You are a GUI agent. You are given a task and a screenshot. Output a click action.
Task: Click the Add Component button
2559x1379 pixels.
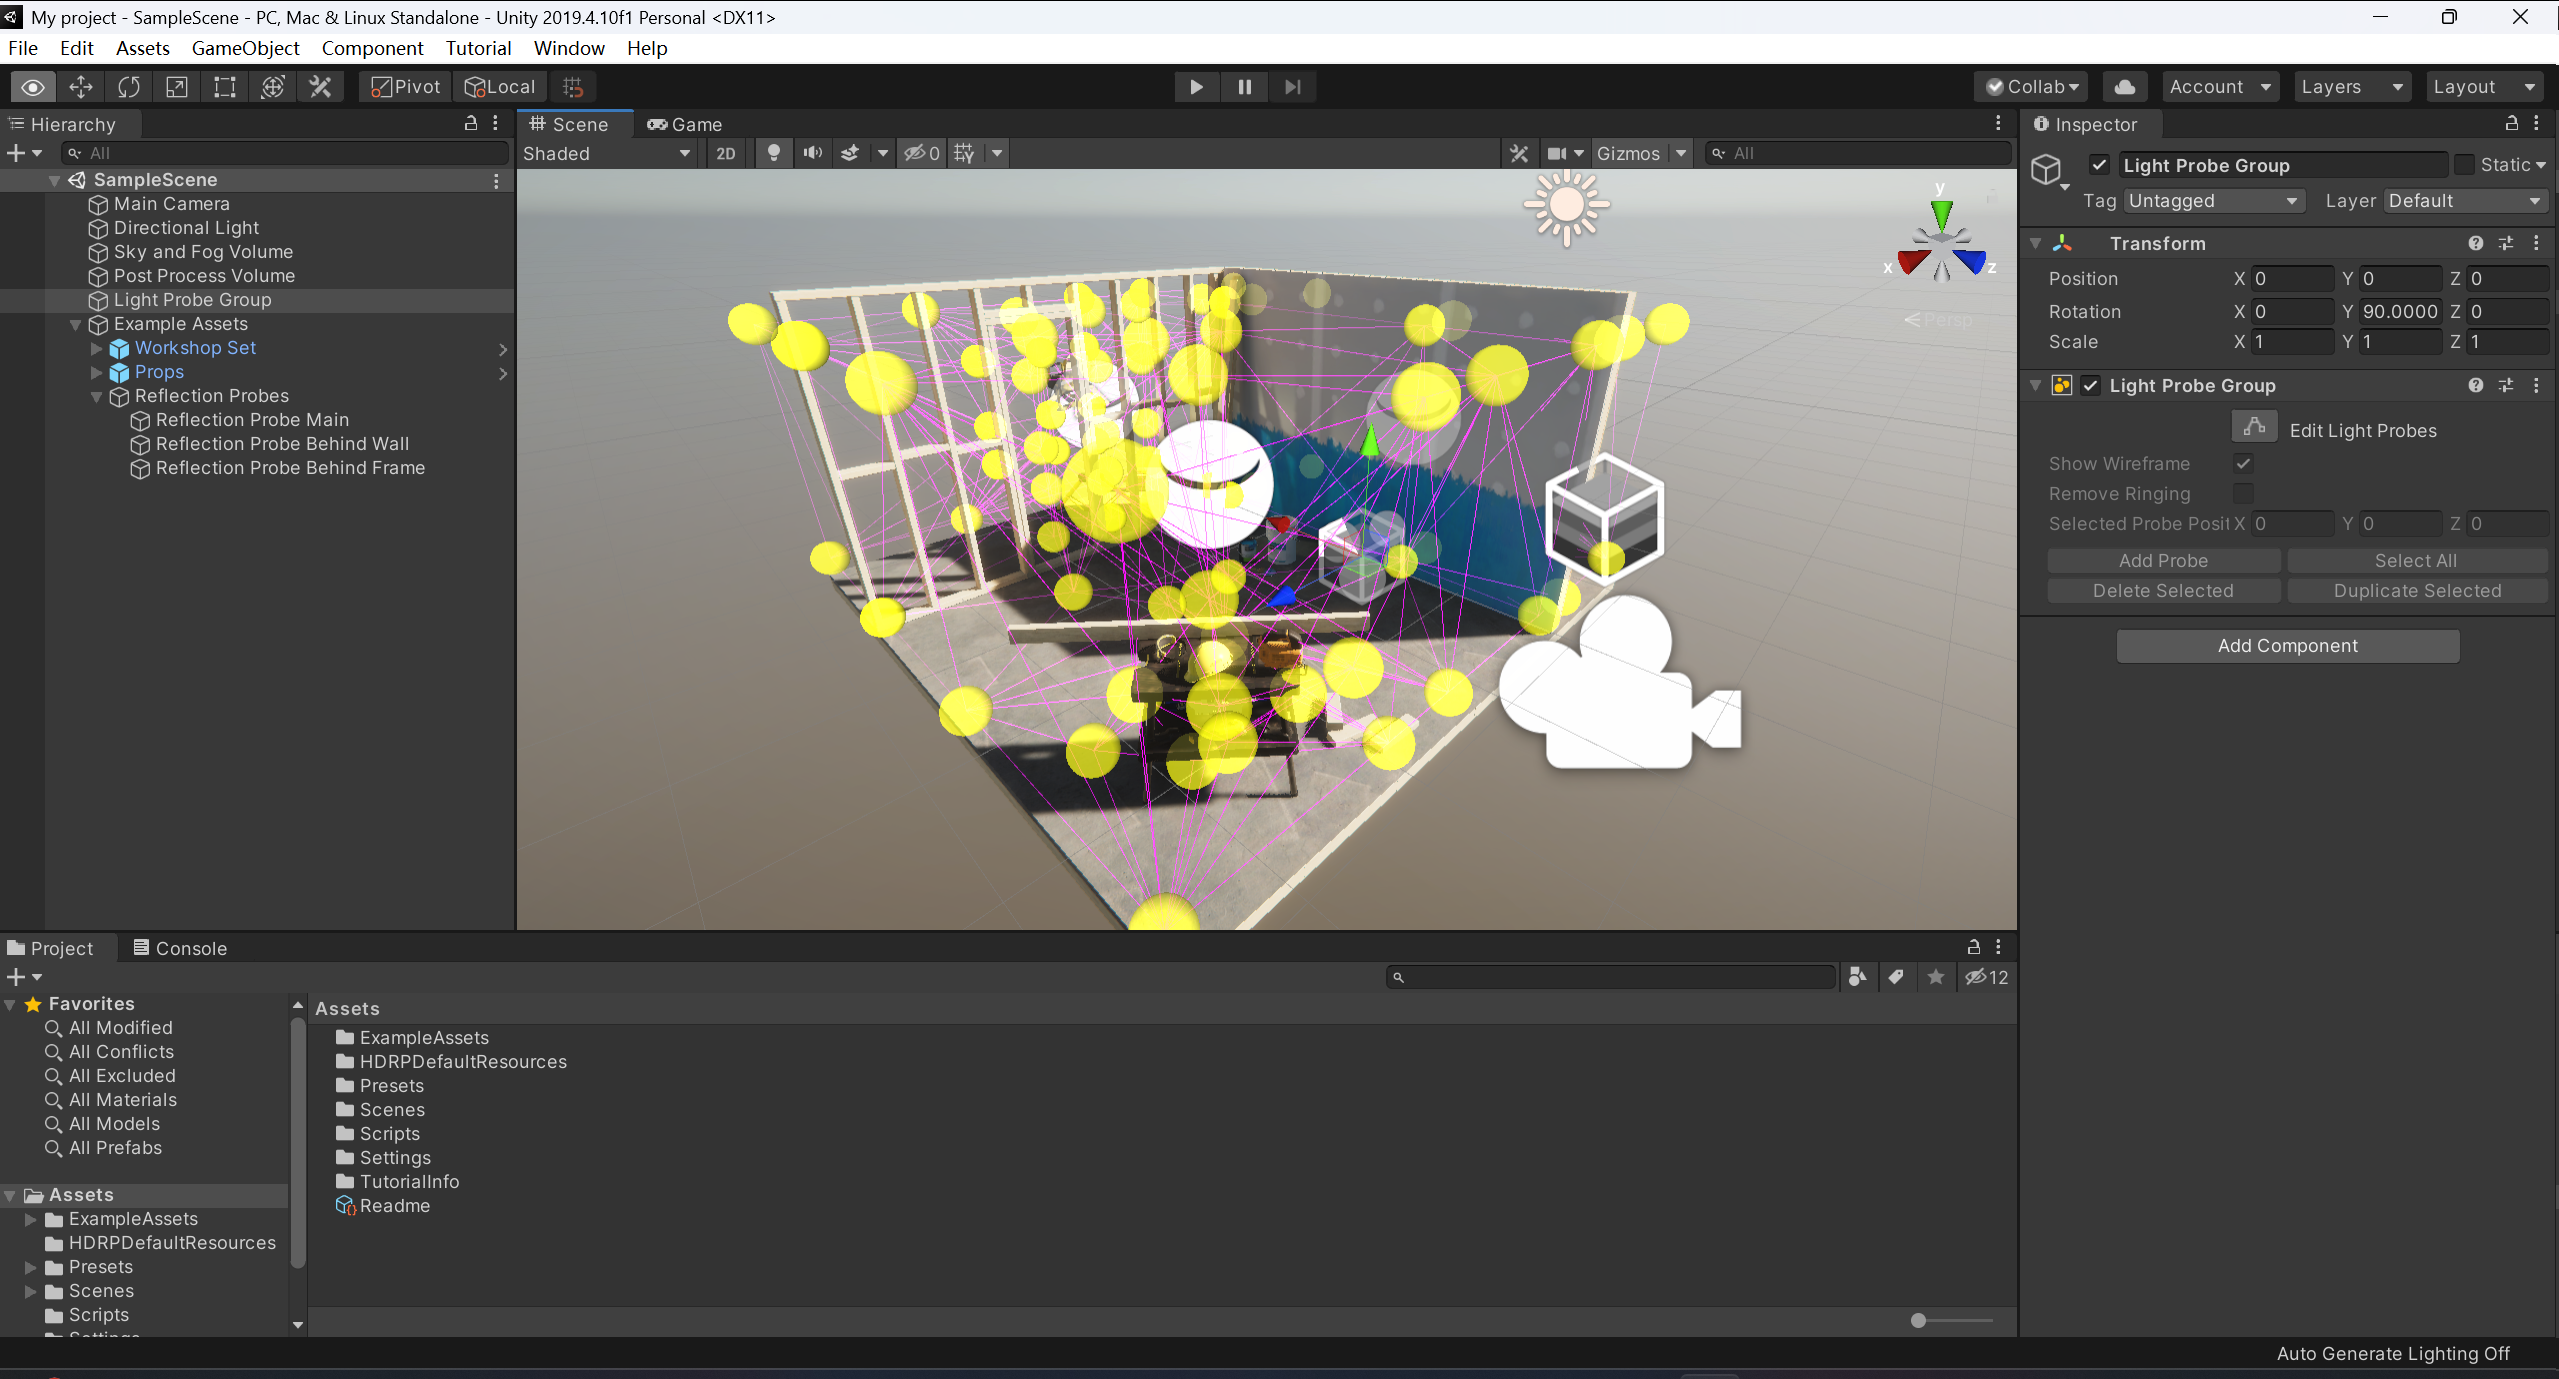pos(2287,646)
